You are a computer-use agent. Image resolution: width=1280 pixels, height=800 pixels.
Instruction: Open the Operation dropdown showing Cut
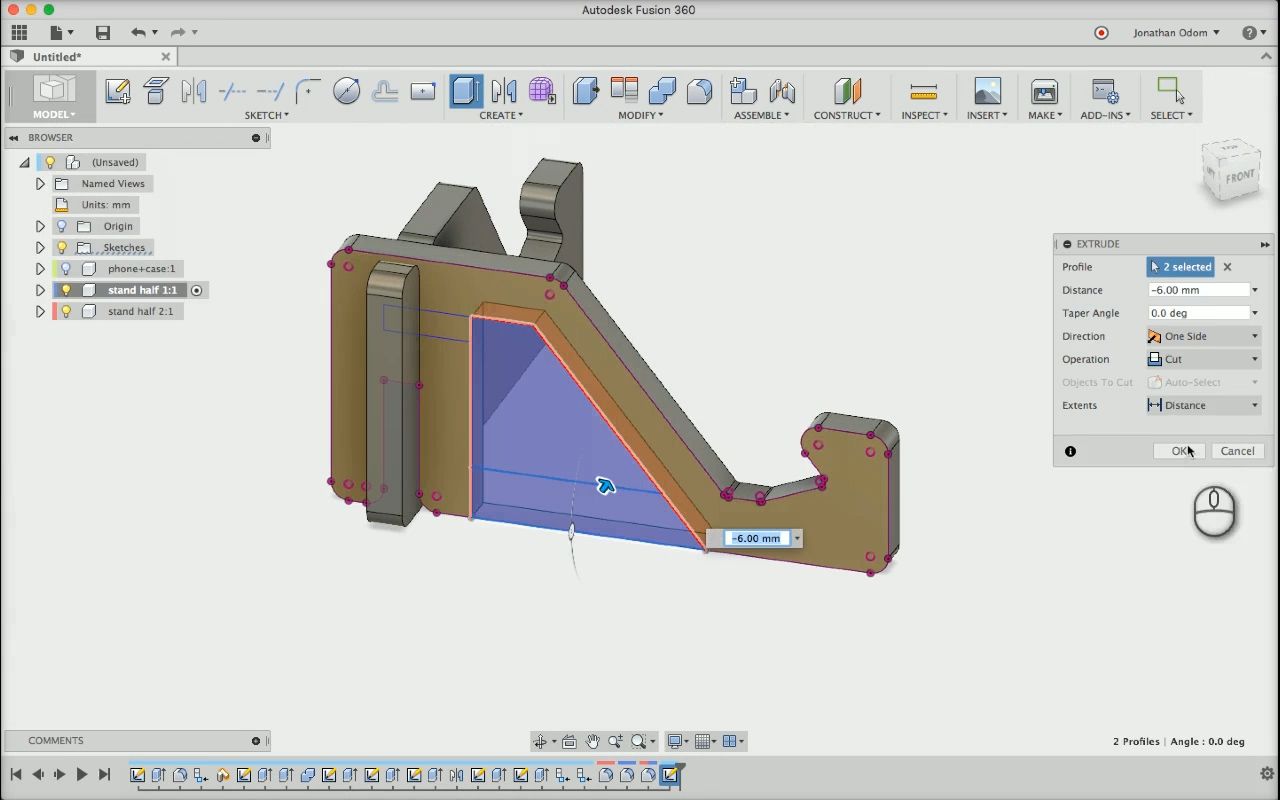[x=1204, y=359]
